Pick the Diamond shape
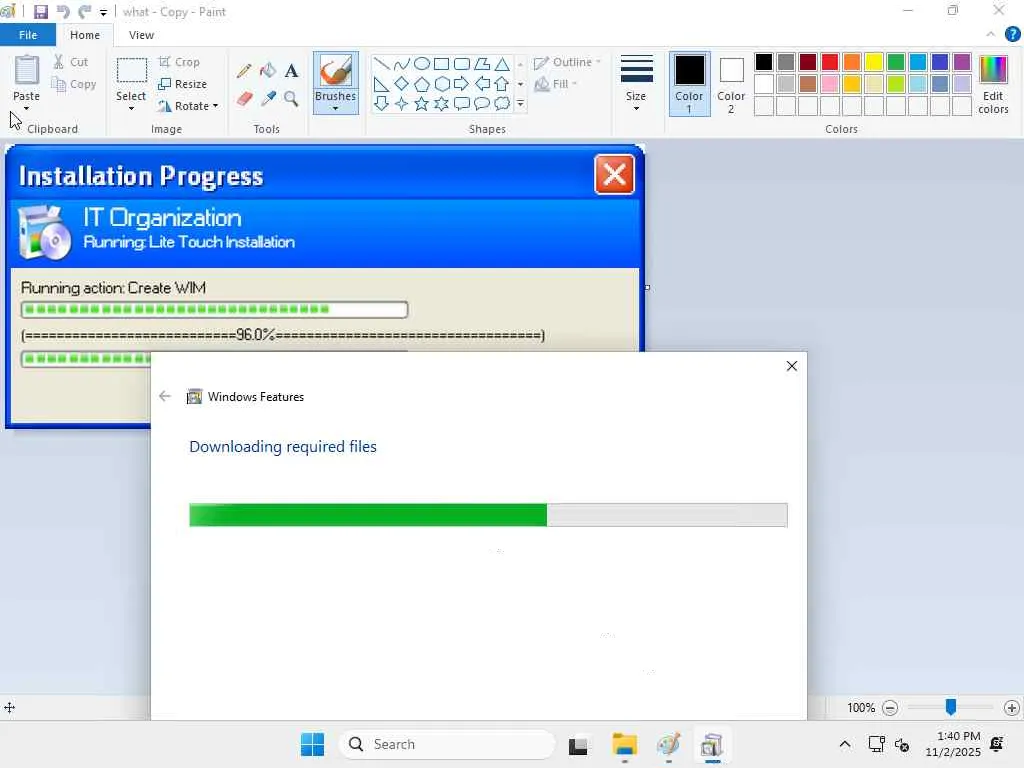This screenshot has height=768, width=1024. pos(402,84)
